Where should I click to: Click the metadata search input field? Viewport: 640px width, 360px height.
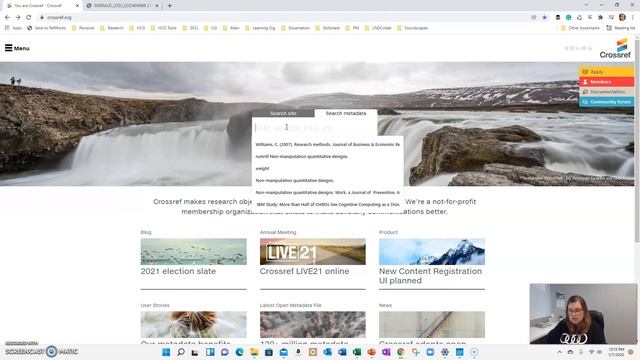[x=314, y=128]
